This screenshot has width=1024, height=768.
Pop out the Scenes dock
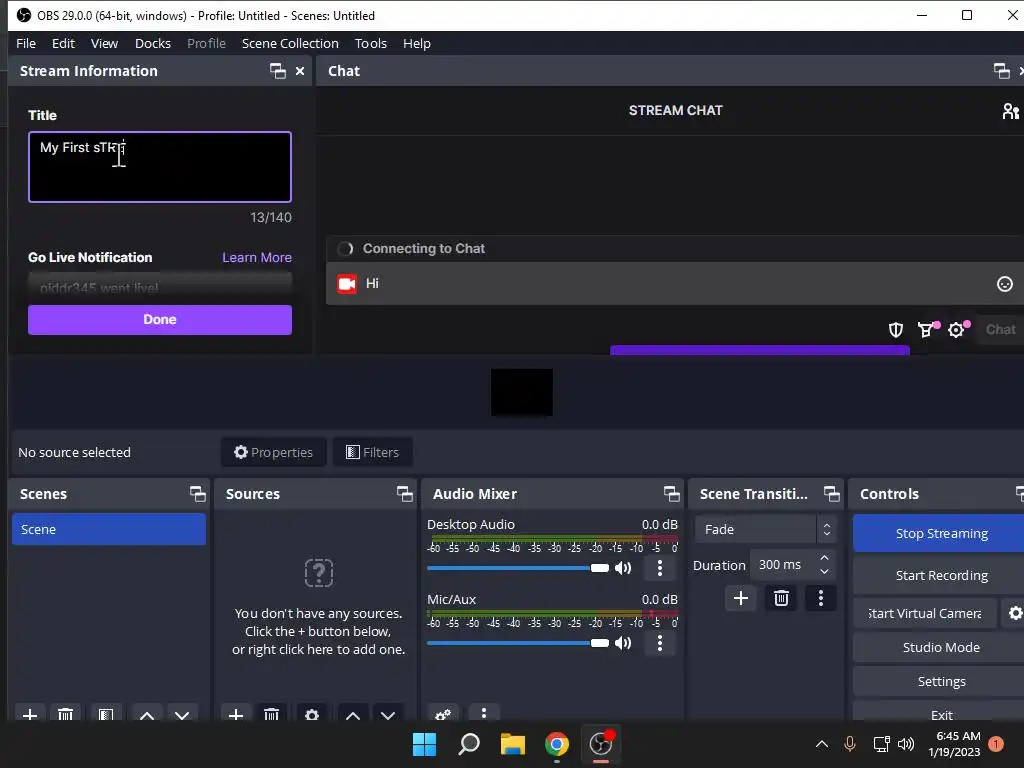coord(197,494)
